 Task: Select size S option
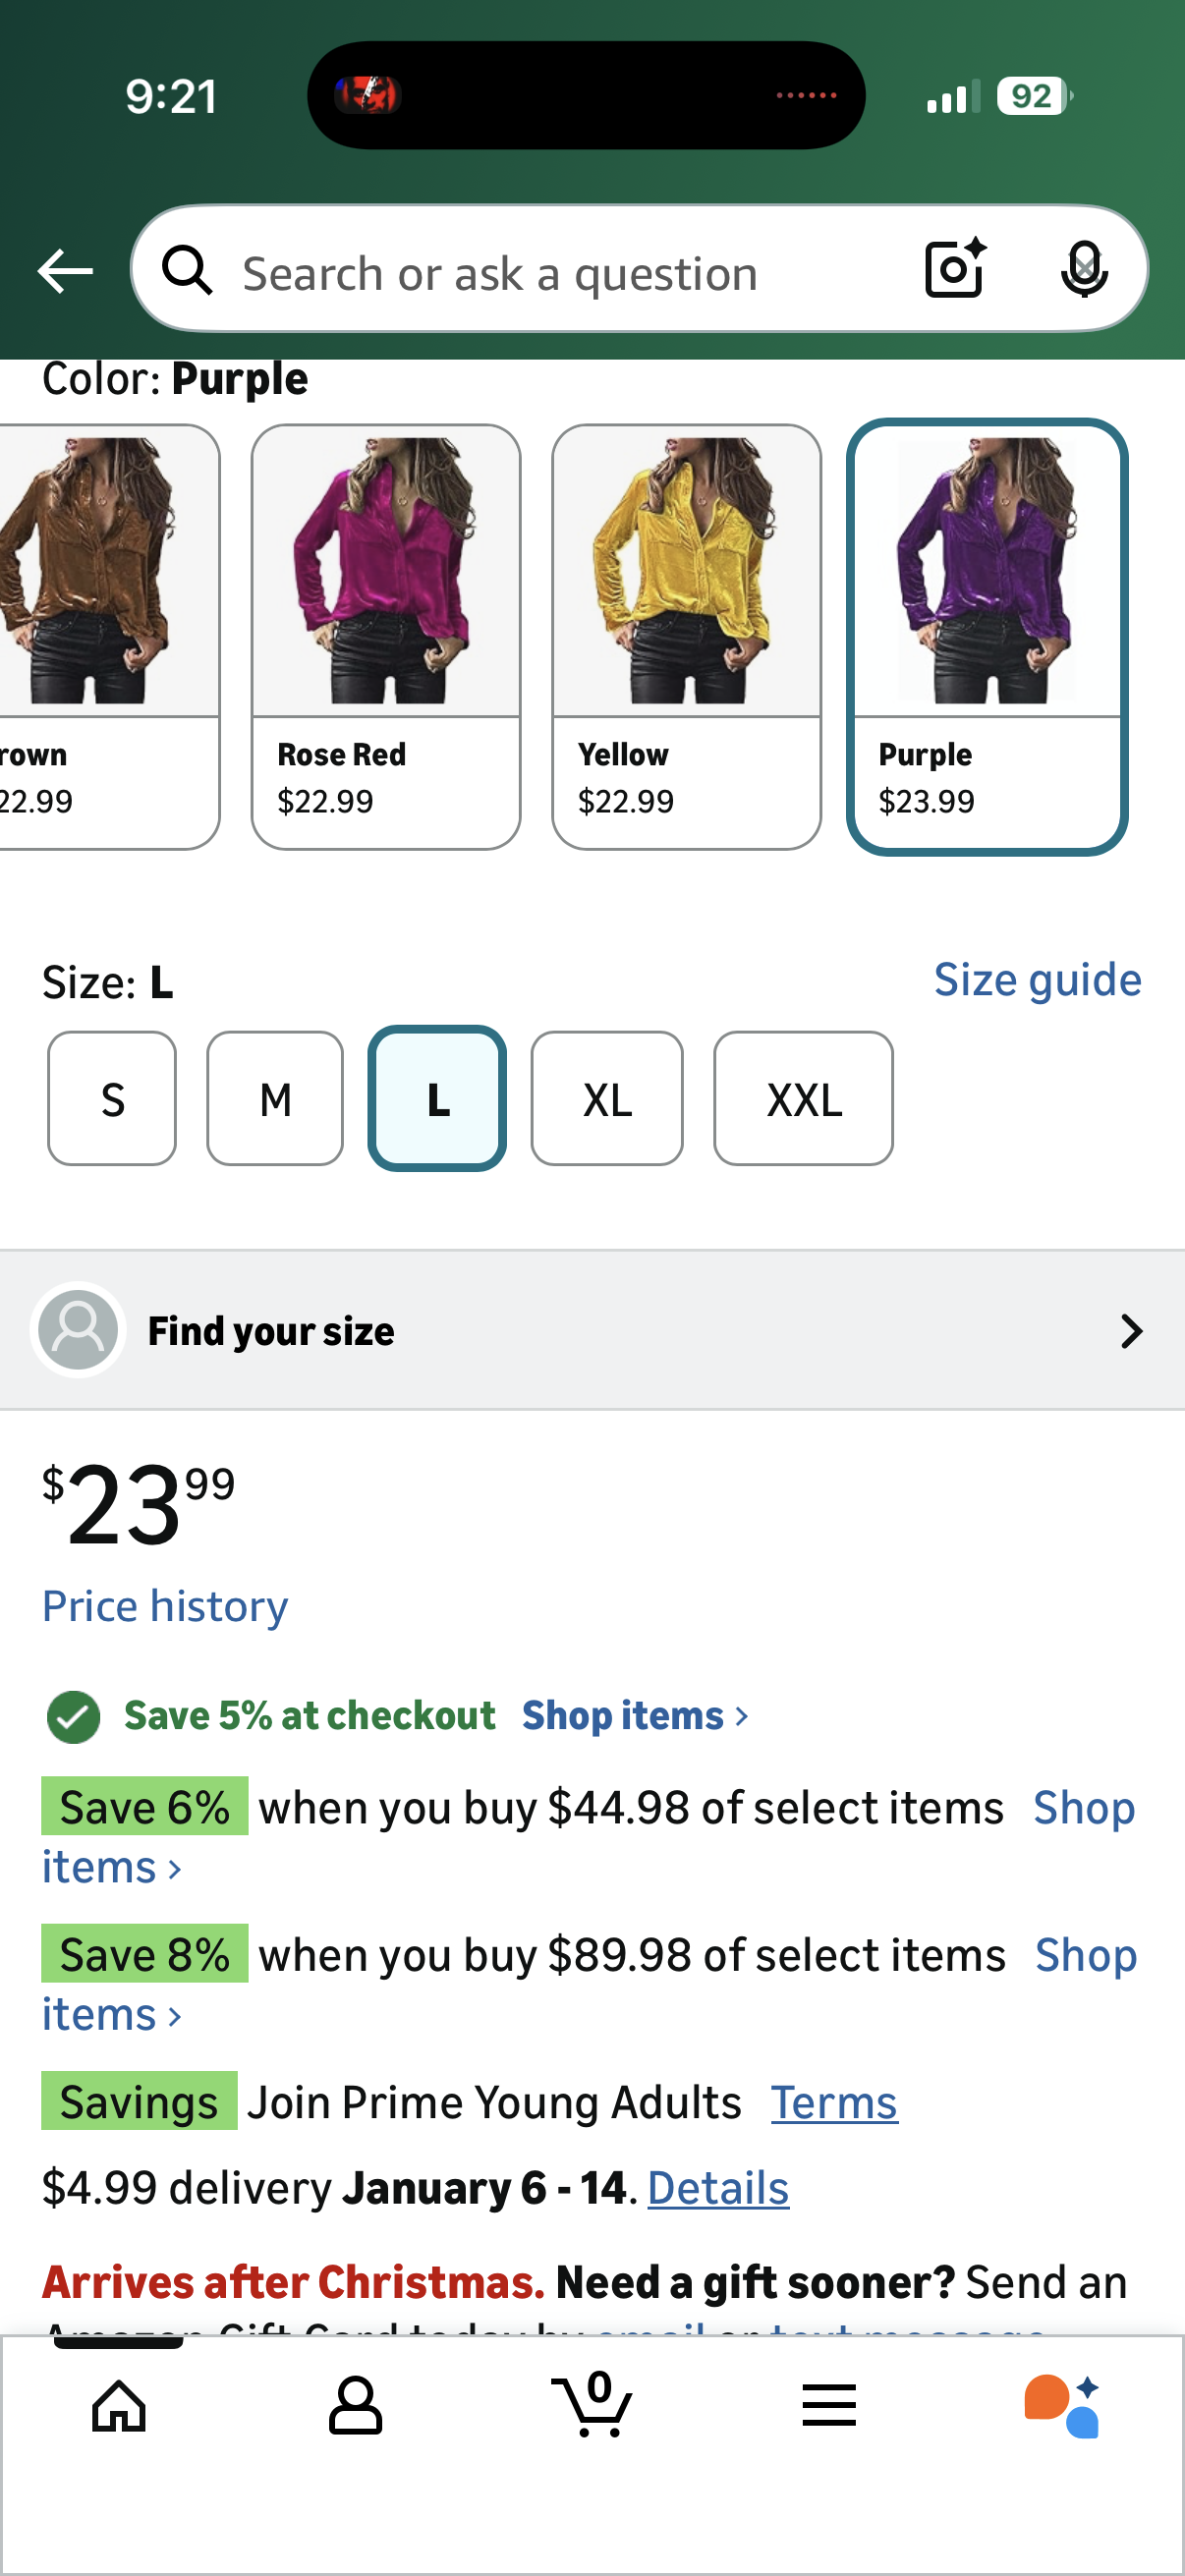tap(112, 1099)
